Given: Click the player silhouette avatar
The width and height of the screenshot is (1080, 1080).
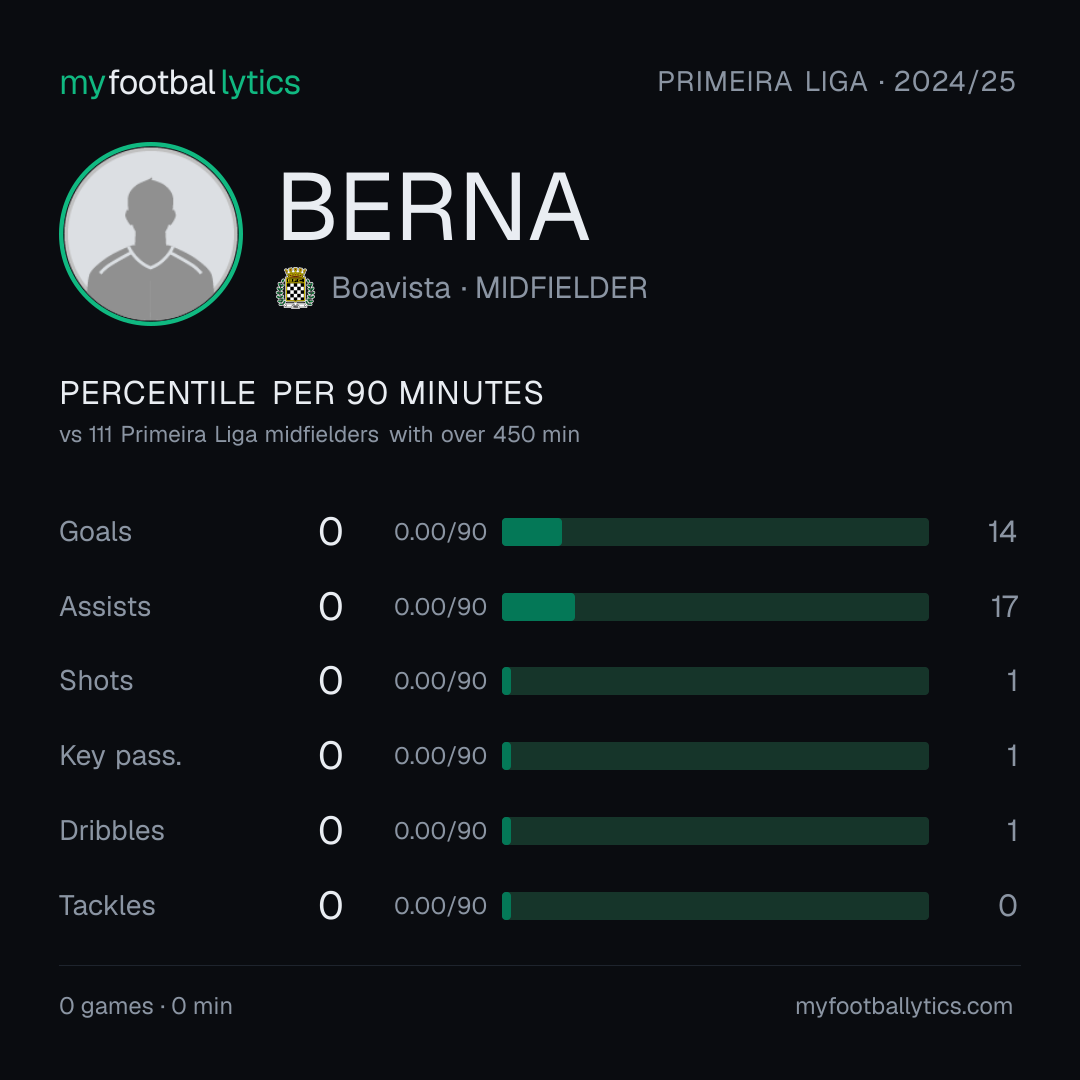Looking at the screenshot, I should pyautogui.click(x=151, y=233).
